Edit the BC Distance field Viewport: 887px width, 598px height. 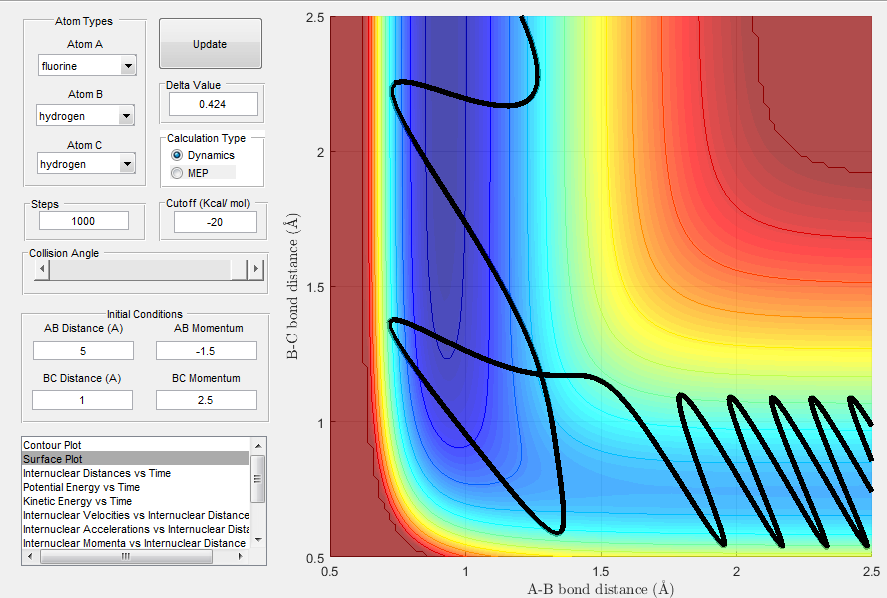[83, 400]
